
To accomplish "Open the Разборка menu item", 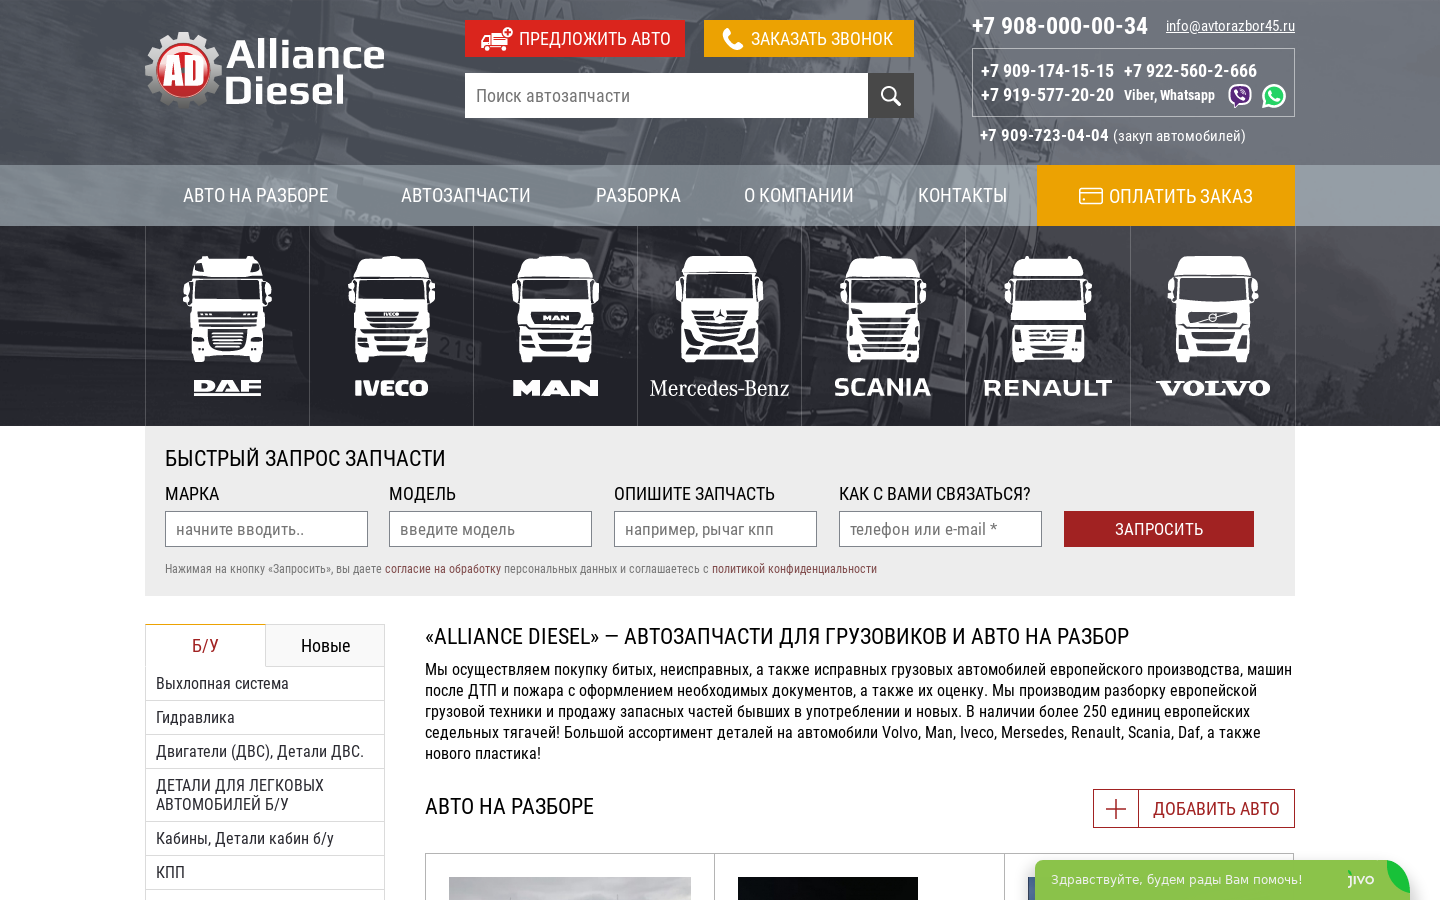I will click(x=638, y=196).
